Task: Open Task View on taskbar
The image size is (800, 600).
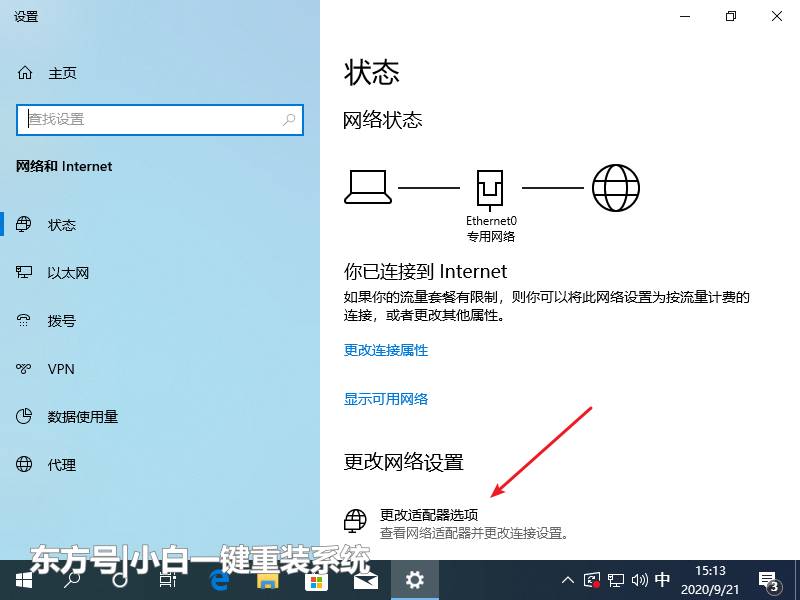Action: click(x=168, y=580)
